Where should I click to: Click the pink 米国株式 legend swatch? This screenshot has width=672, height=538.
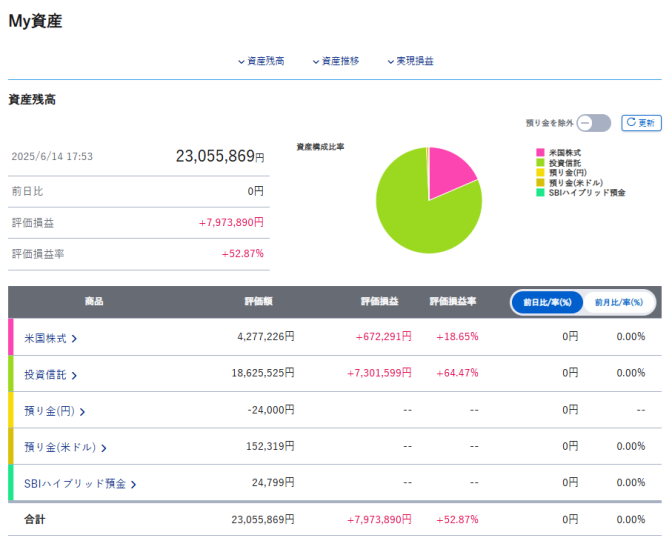click(x=540, y=153)
